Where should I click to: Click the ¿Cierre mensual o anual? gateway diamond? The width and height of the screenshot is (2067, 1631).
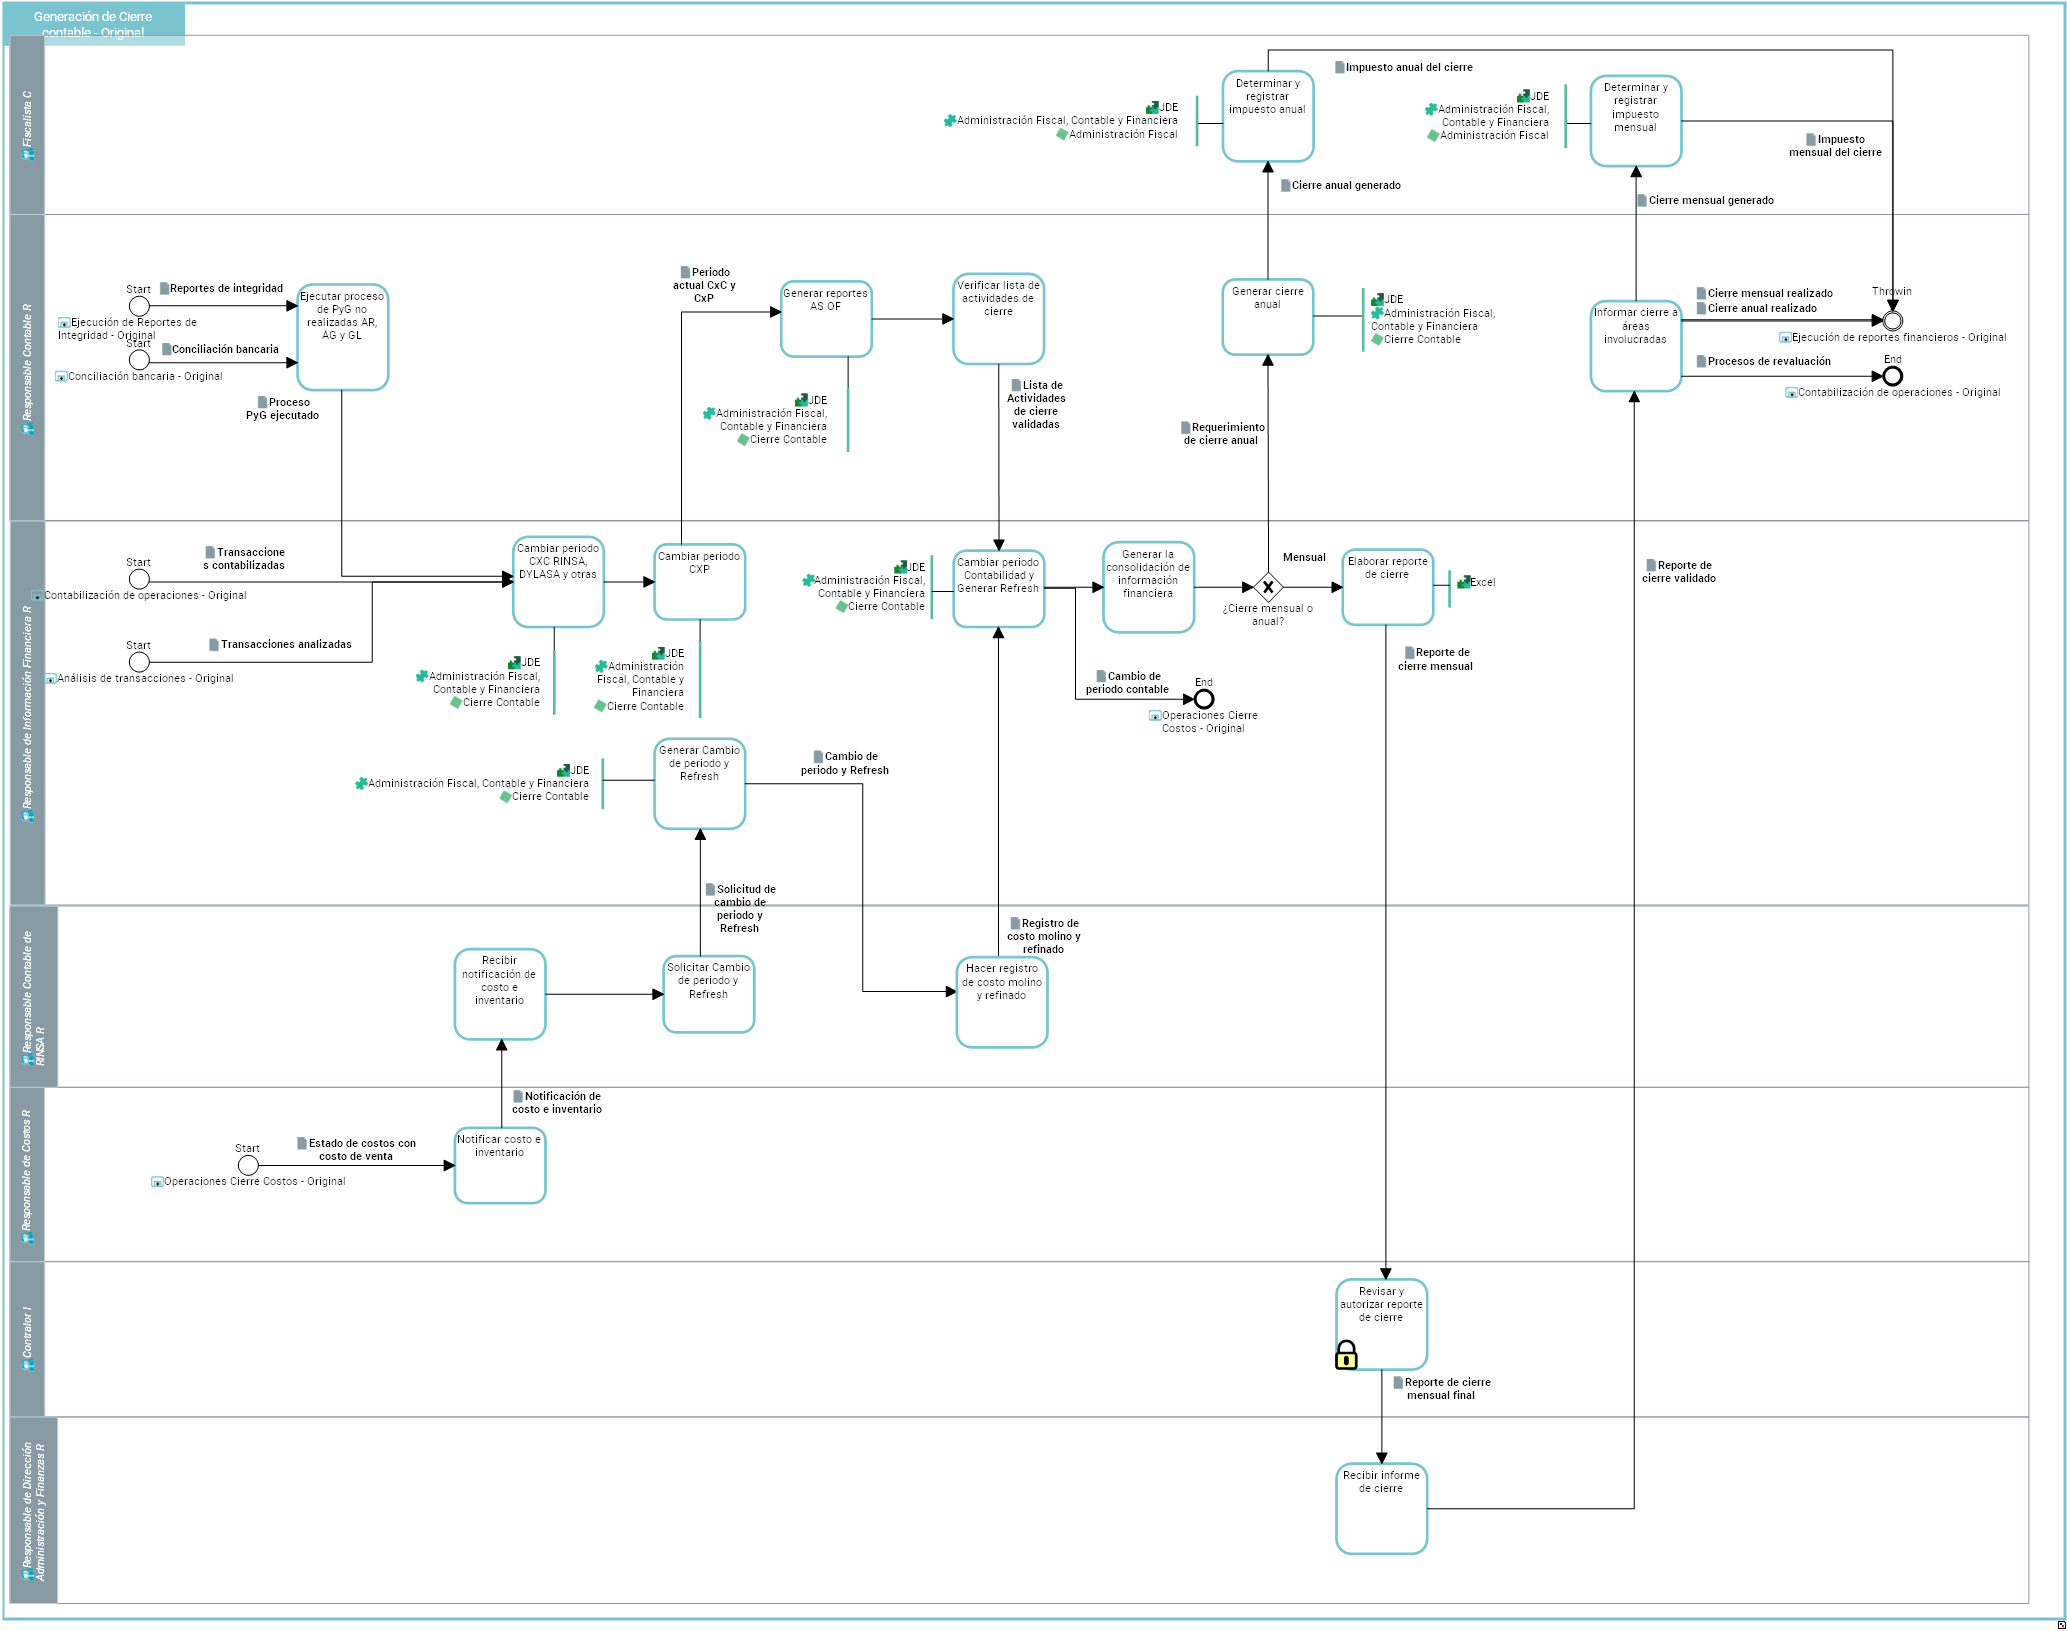pos(1267,587)
